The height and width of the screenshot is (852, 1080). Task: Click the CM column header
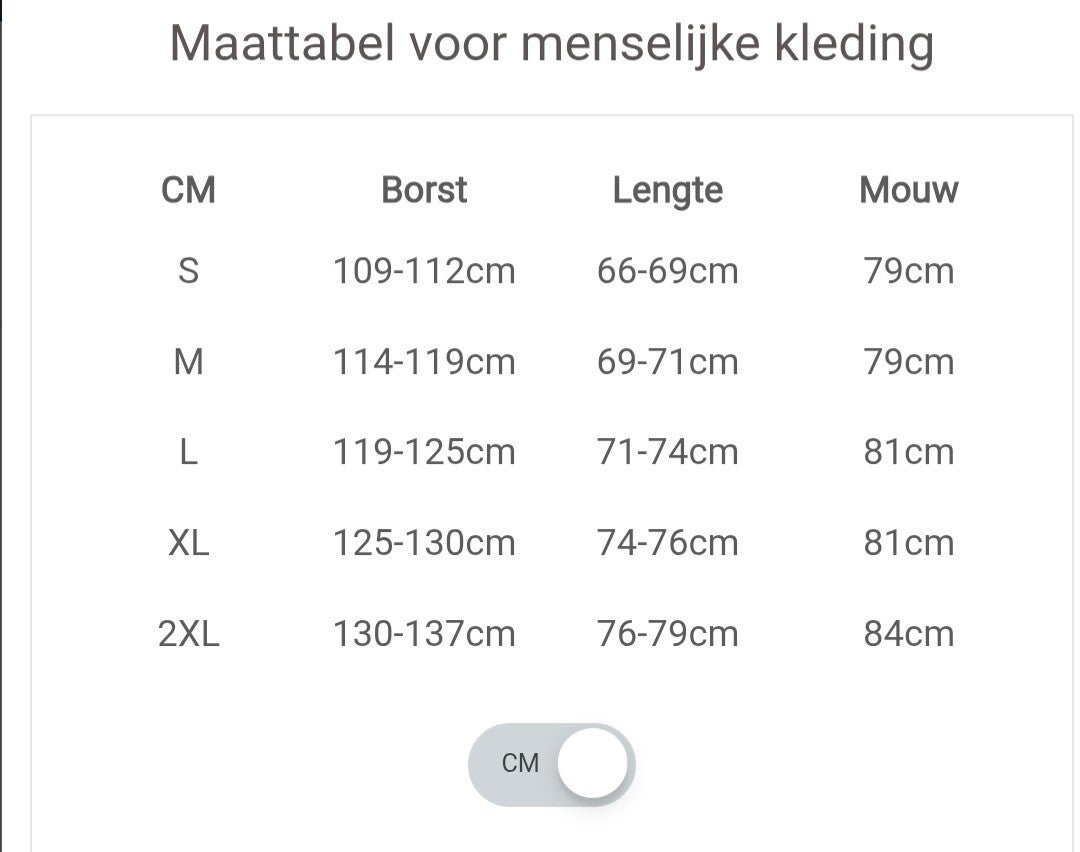(188, 190)
